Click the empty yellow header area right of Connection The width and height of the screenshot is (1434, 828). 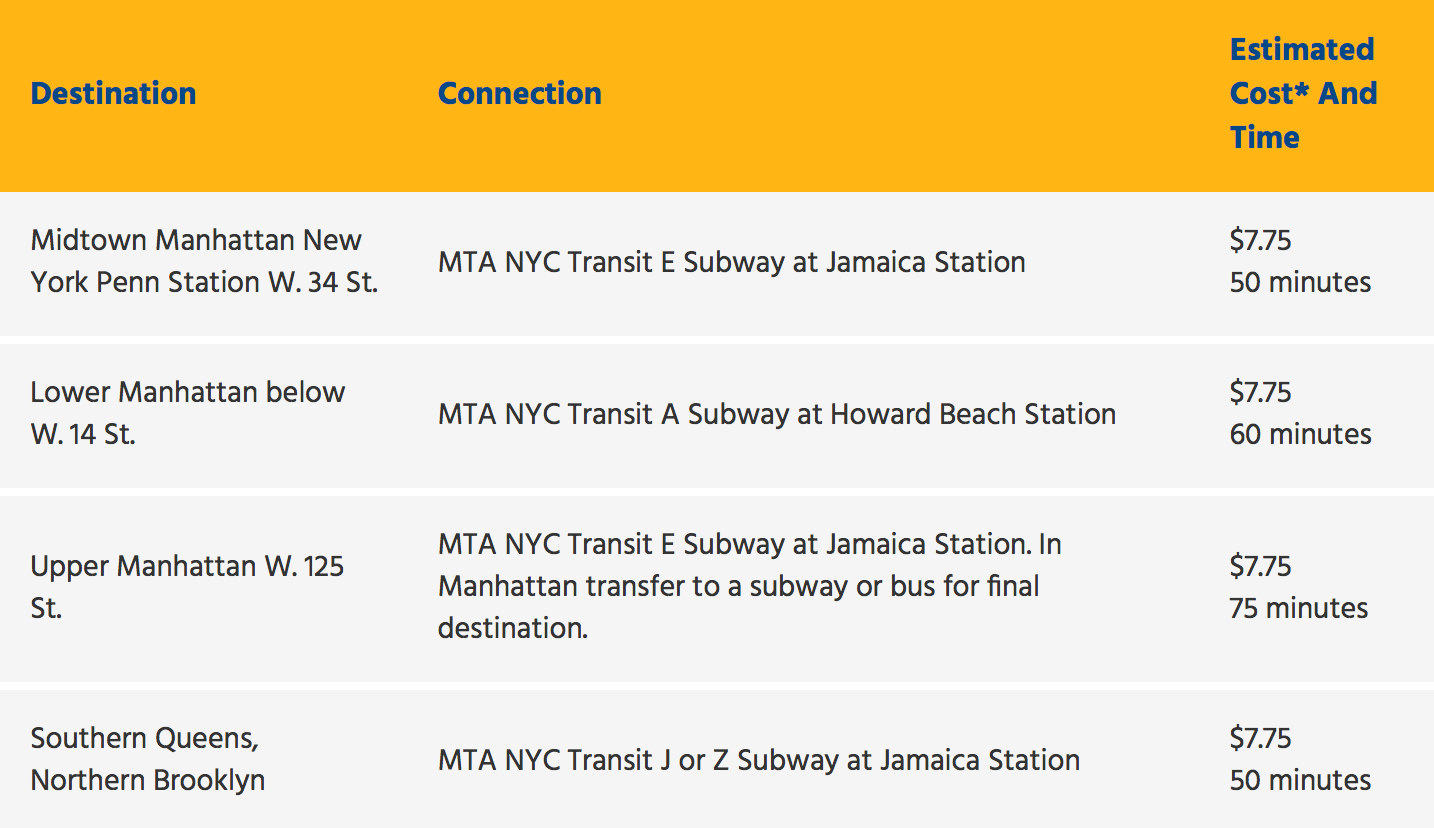[x=900, y=94]
